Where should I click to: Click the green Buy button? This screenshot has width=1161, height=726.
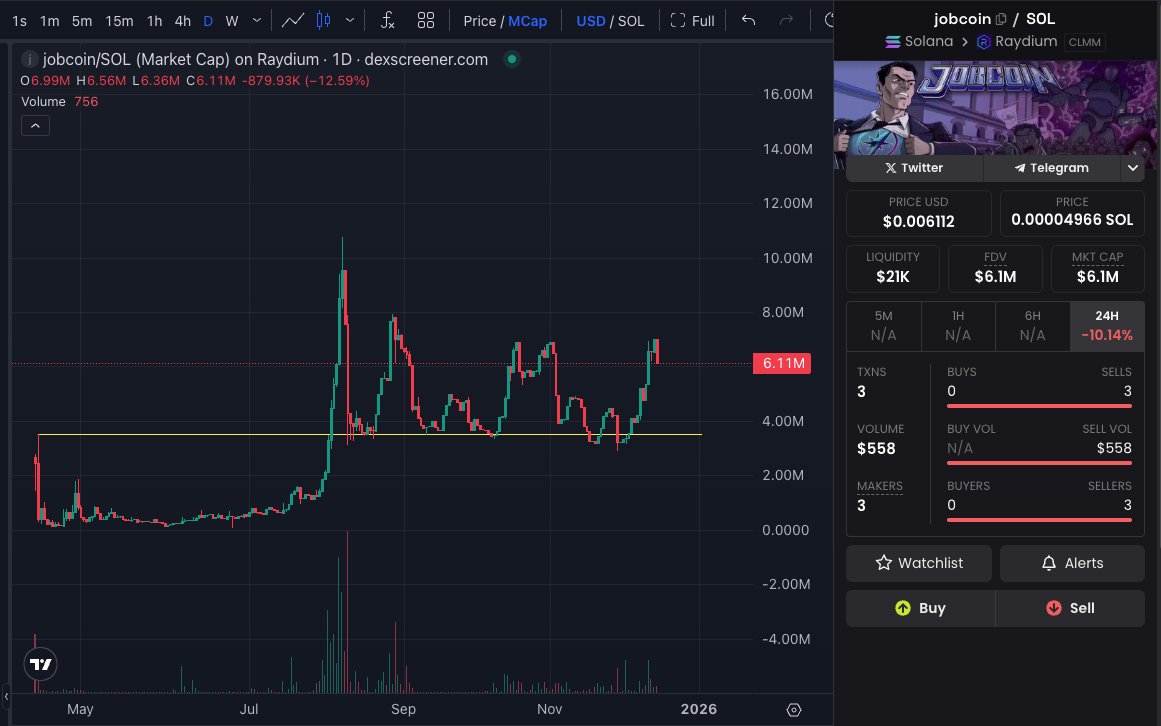920,608
